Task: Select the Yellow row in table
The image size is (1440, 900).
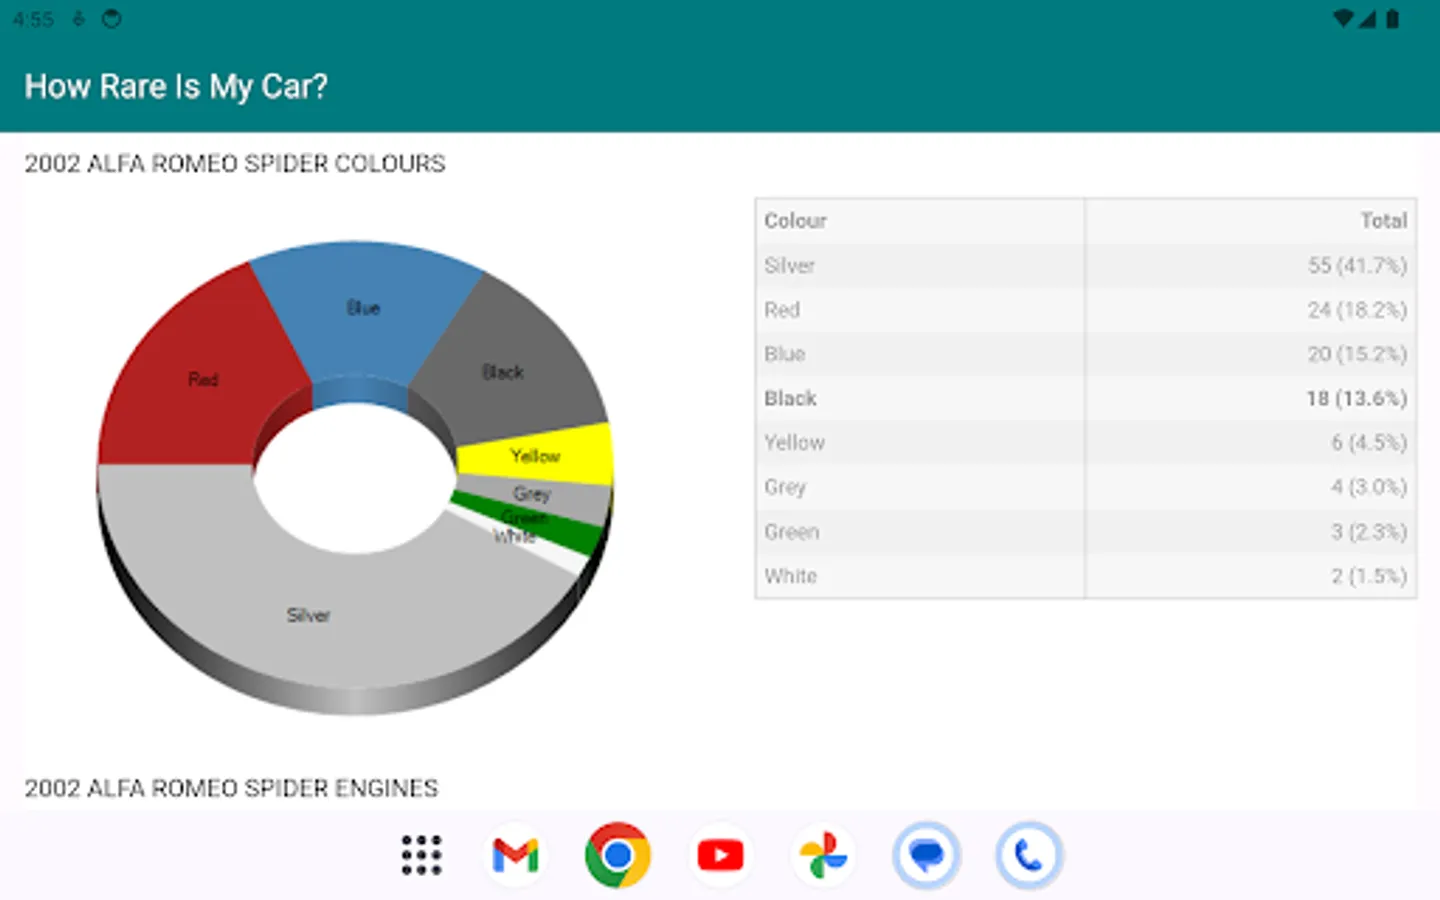Action: 1086,443
